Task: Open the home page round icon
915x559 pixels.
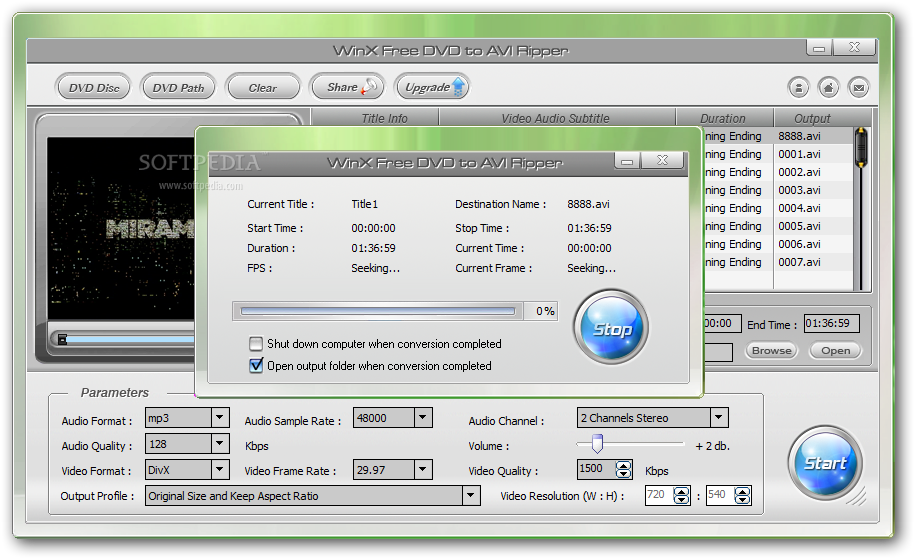Action: 829,88
